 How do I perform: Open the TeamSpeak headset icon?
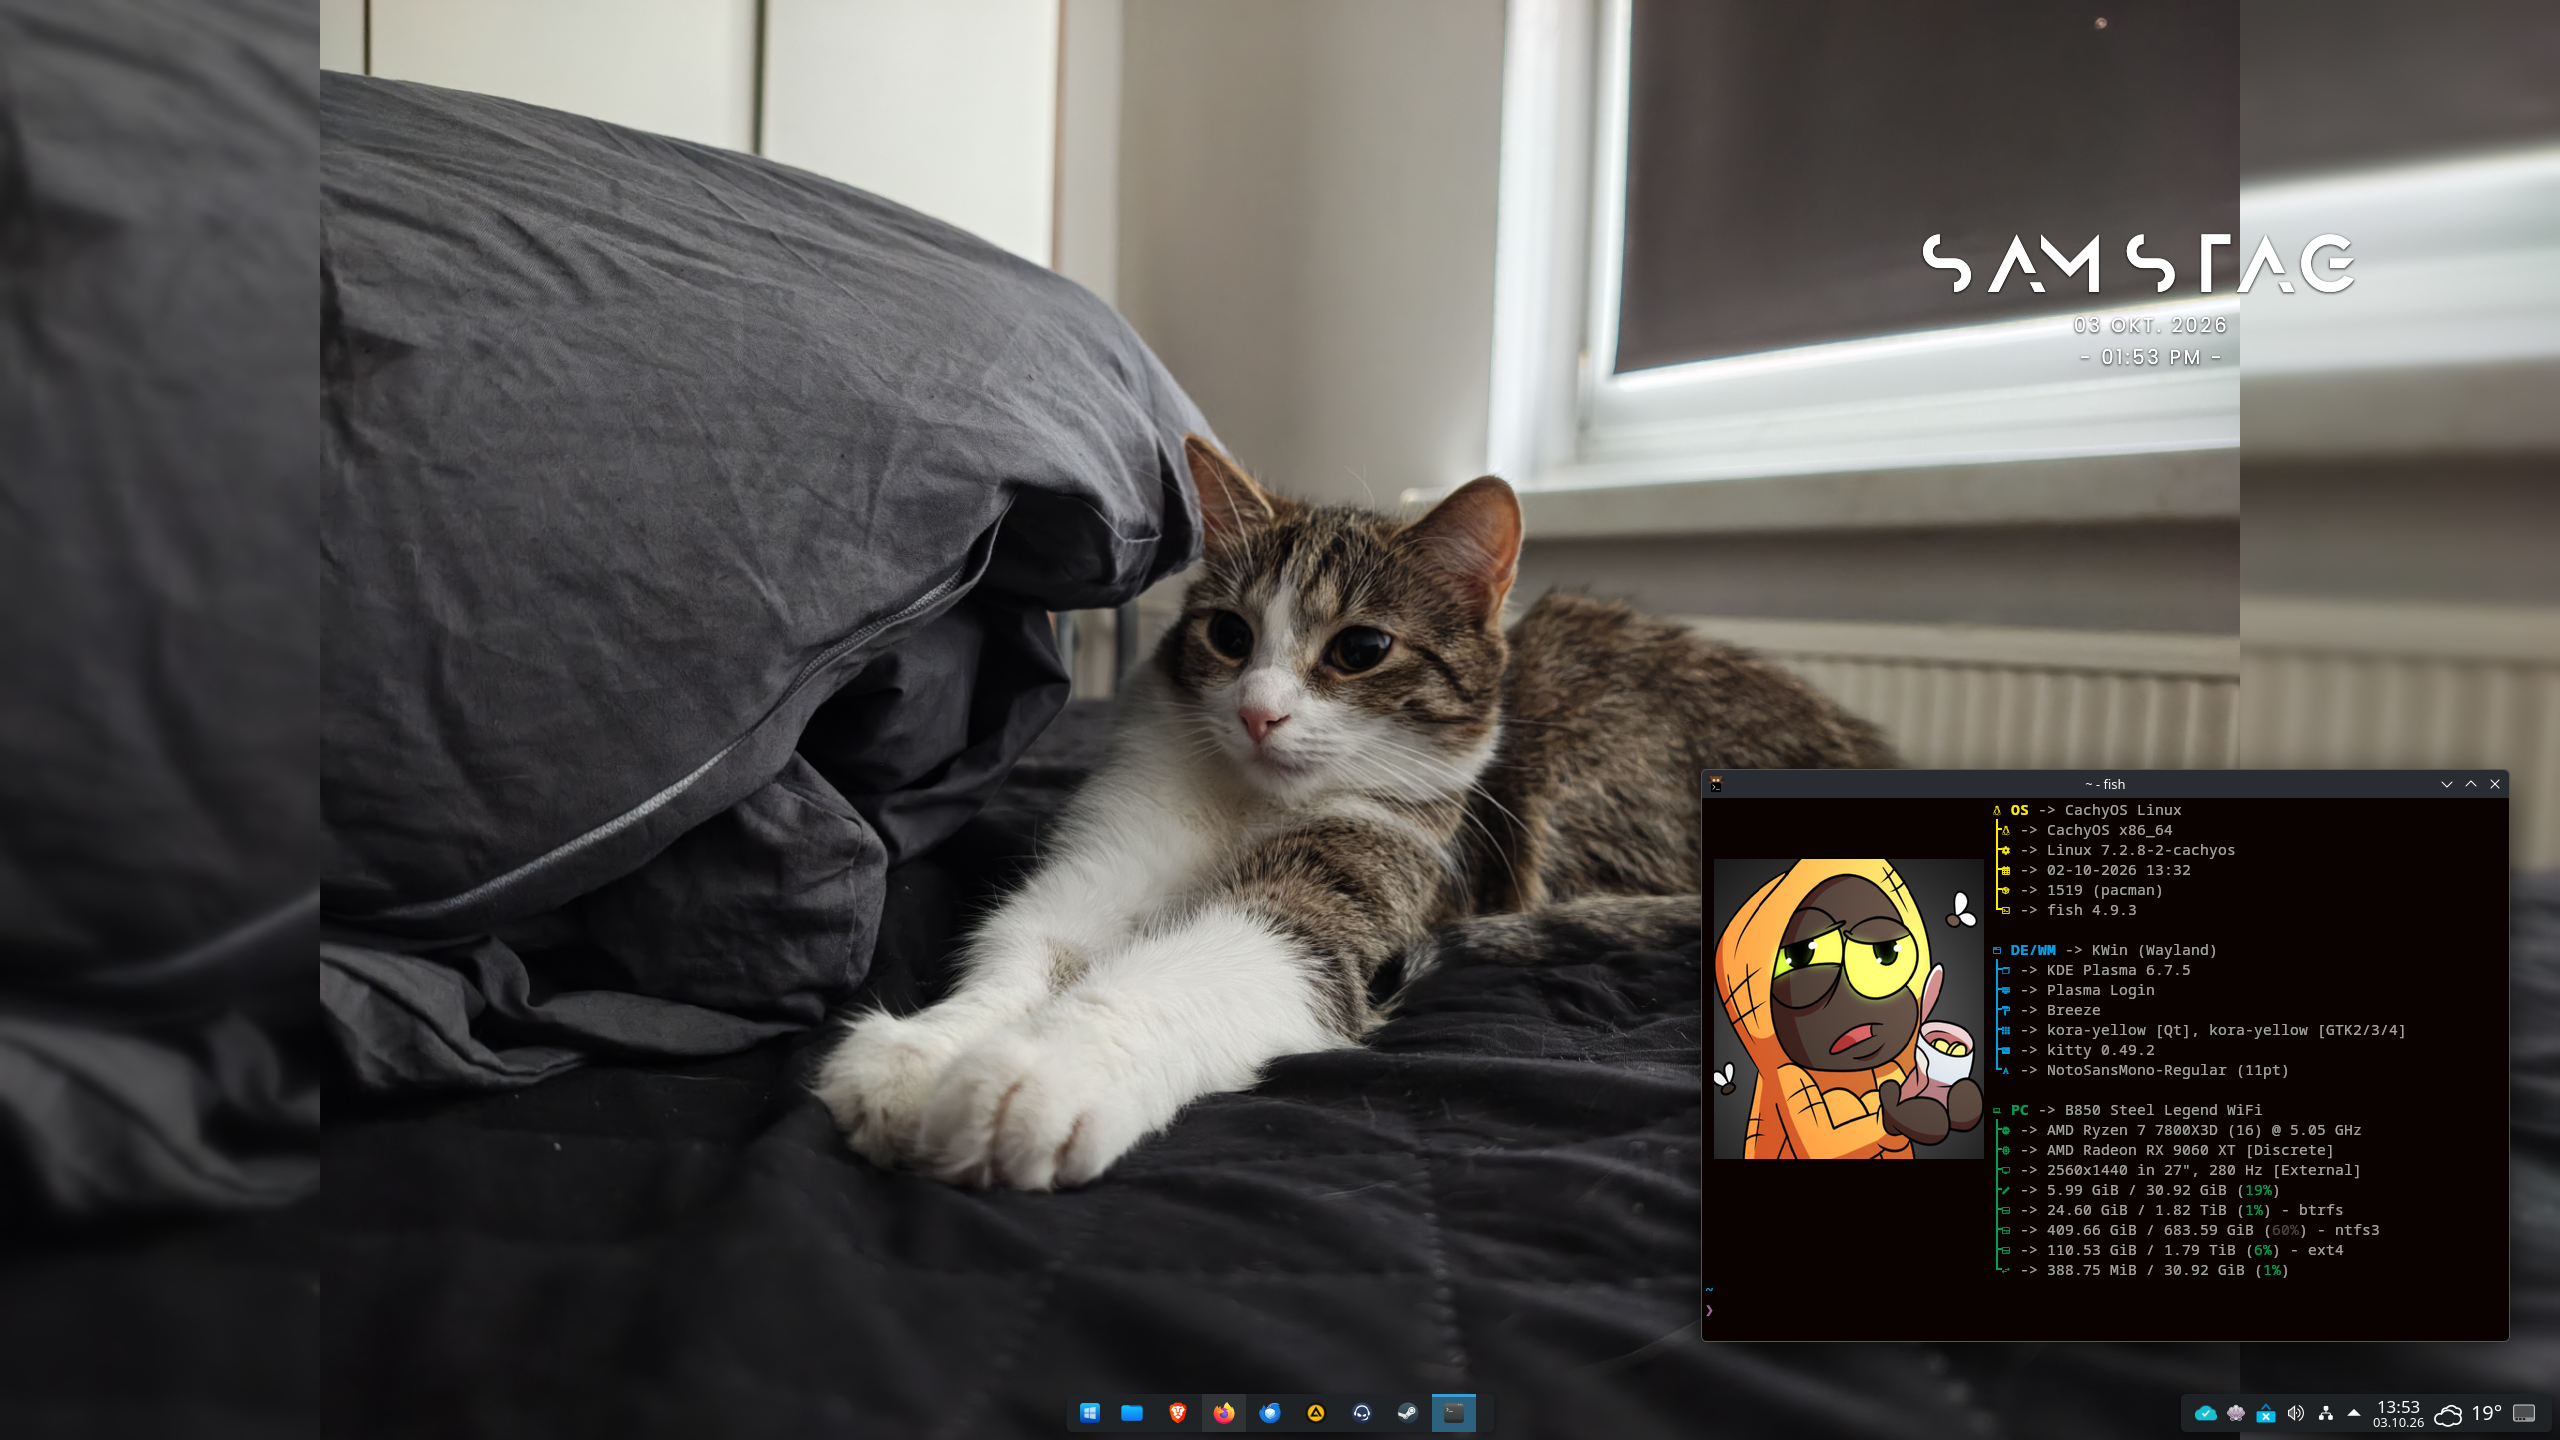point(1362,1412)
